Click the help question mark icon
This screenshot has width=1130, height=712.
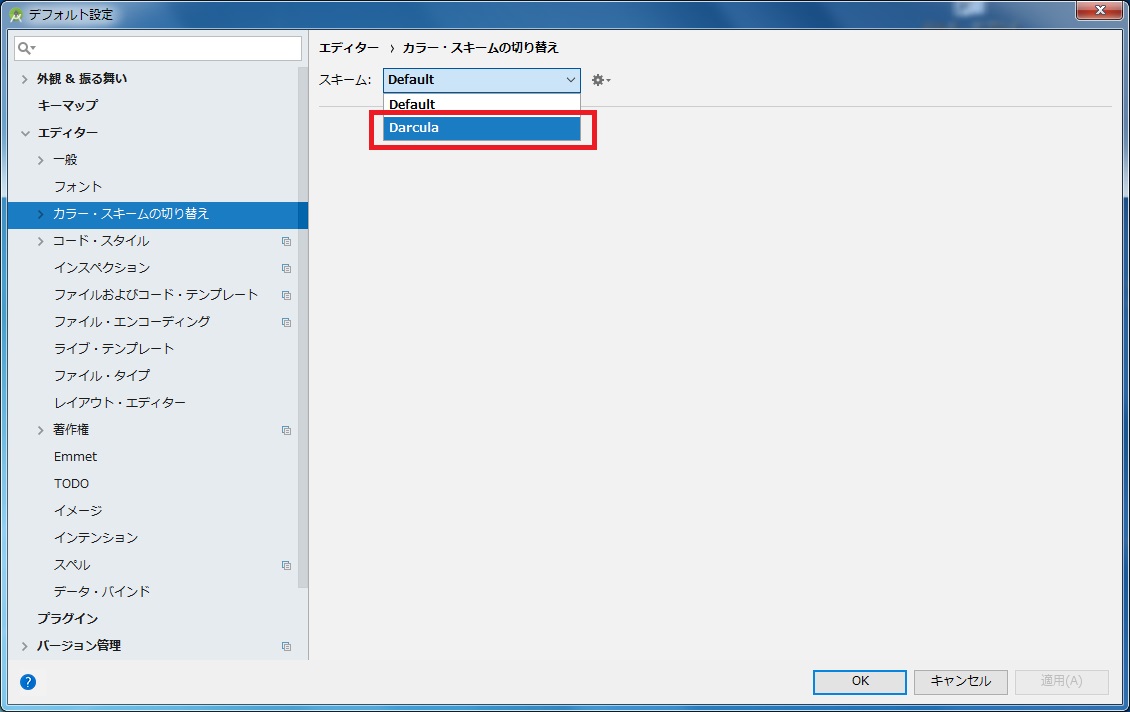(28, 682)
